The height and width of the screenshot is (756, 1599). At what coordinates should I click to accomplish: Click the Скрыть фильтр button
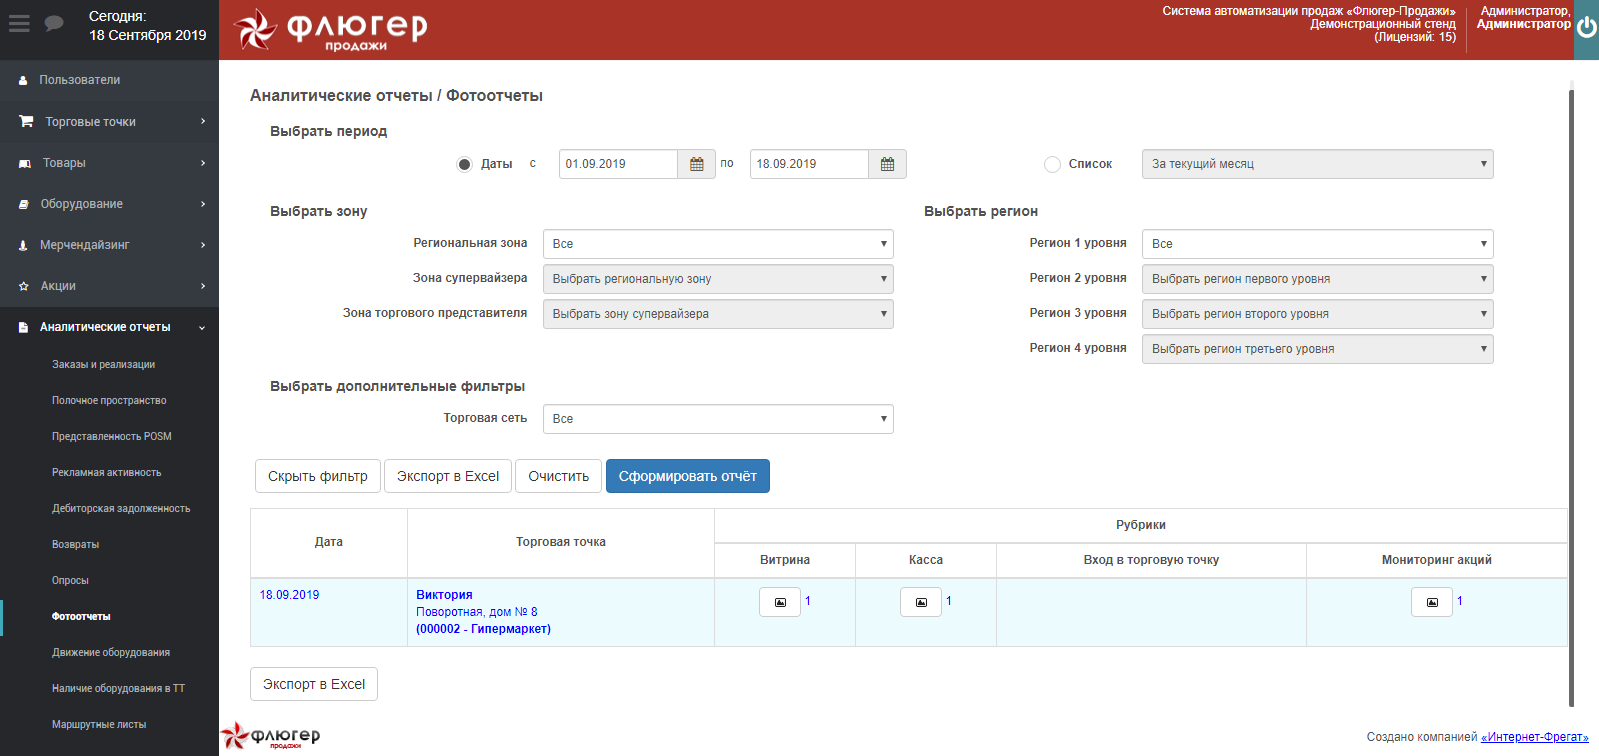[317, 476]
